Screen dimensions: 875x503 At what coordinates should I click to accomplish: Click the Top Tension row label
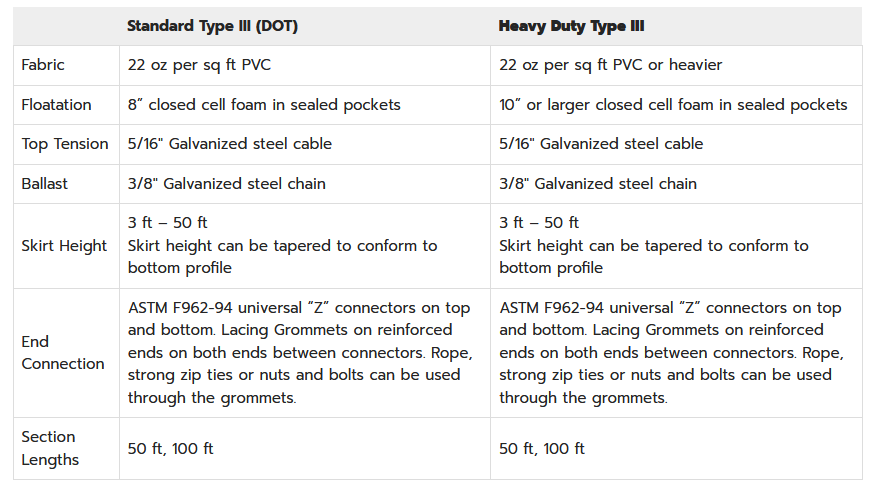click(x=65, y=144)
